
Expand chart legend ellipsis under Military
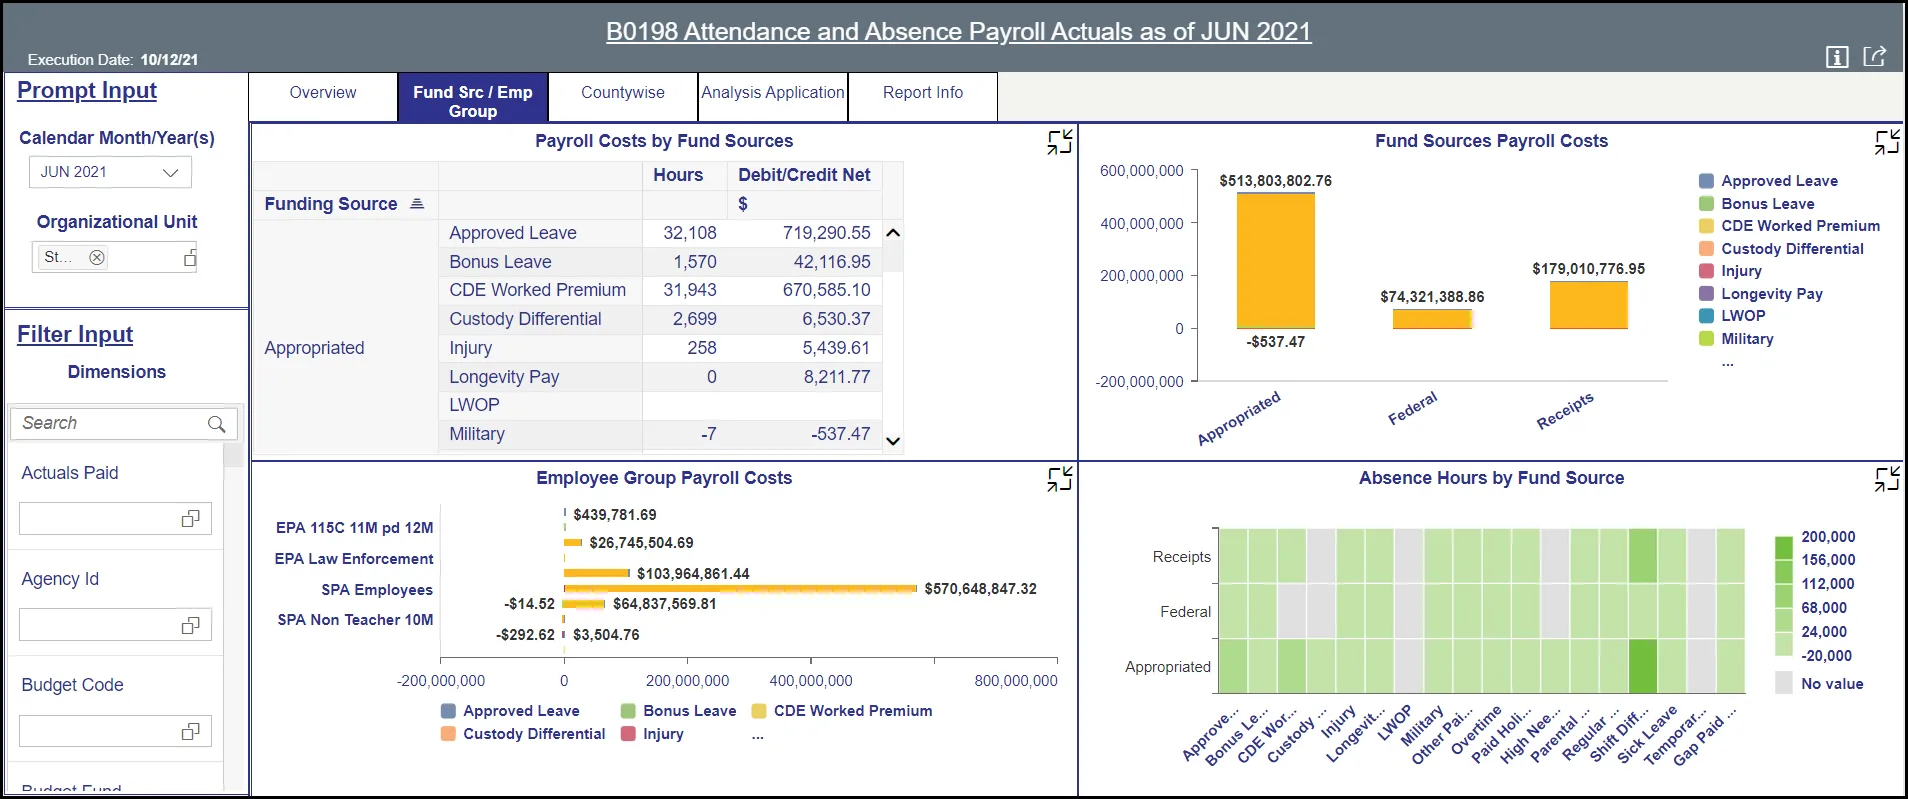1727,362
